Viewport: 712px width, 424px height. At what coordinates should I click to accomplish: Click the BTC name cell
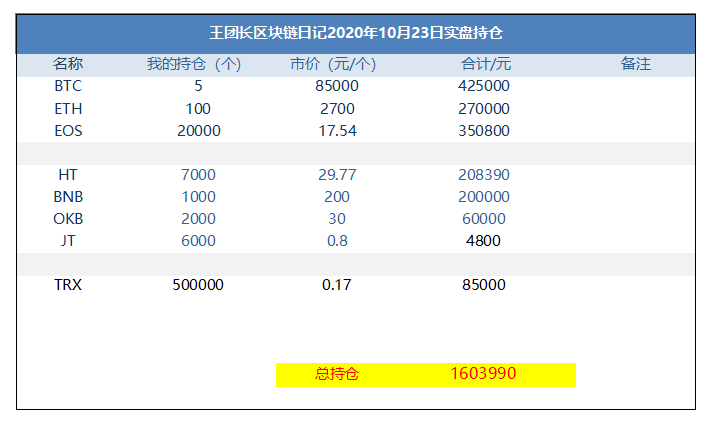68,86
